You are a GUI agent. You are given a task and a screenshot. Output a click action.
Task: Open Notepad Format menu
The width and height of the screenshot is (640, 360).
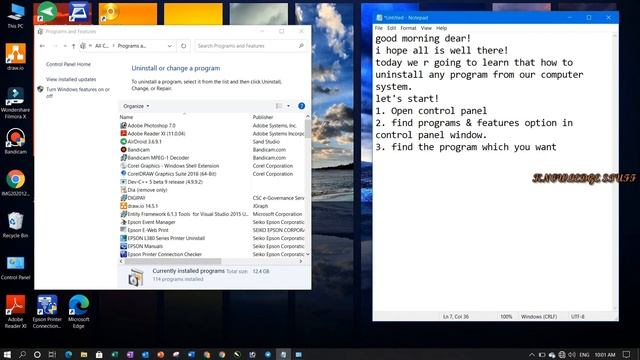[408, 28]
